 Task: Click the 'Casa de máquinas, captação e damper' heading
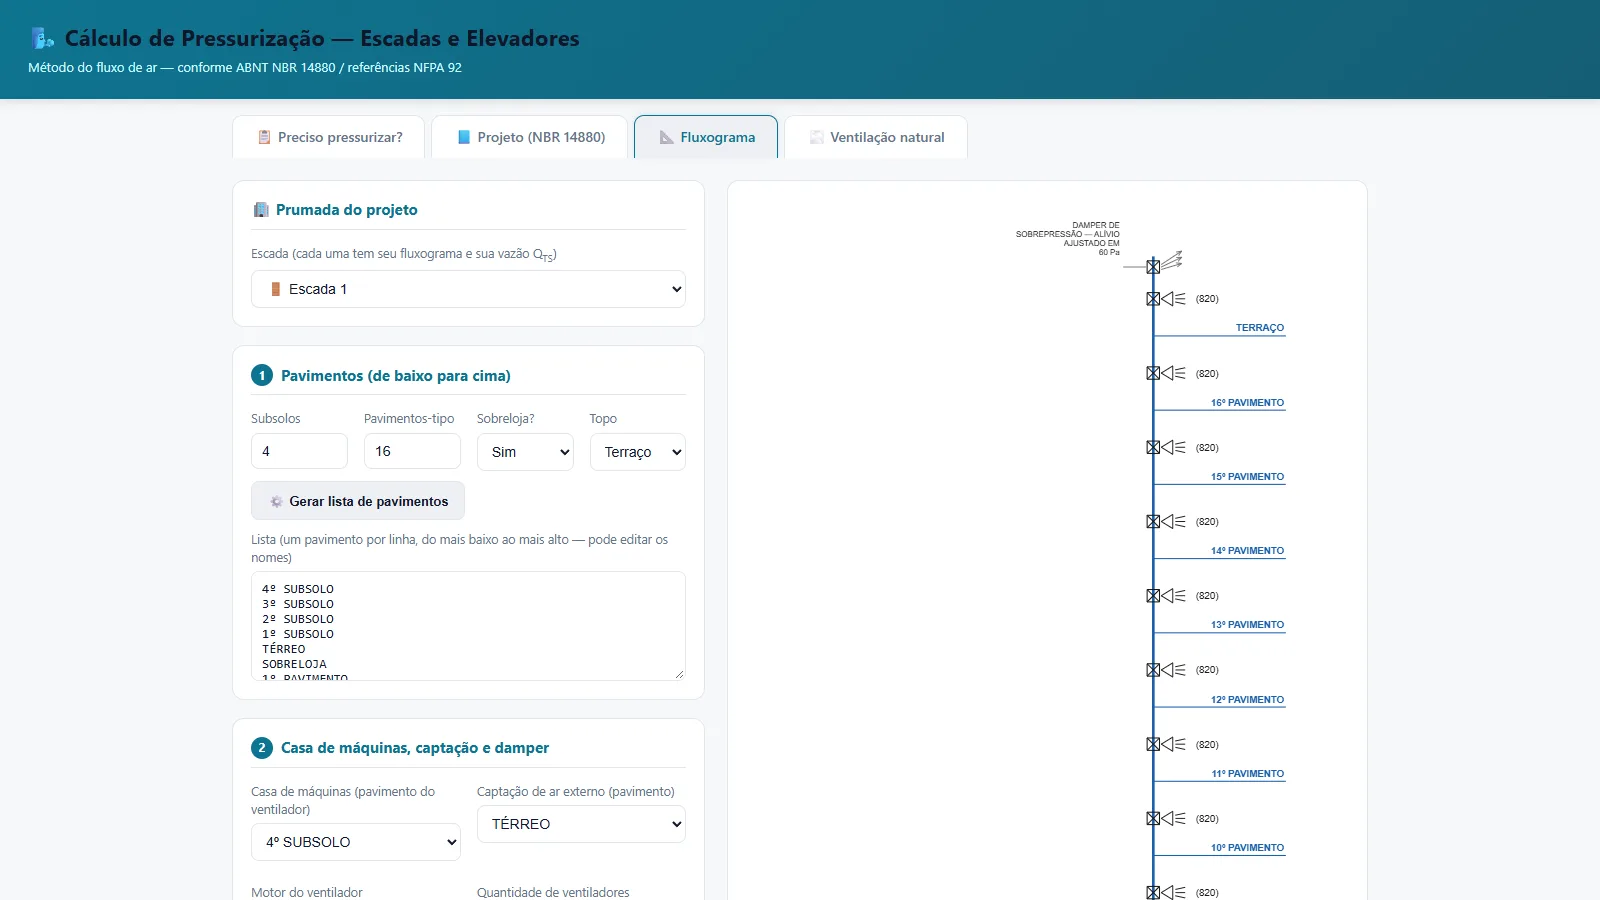(415, 748)
